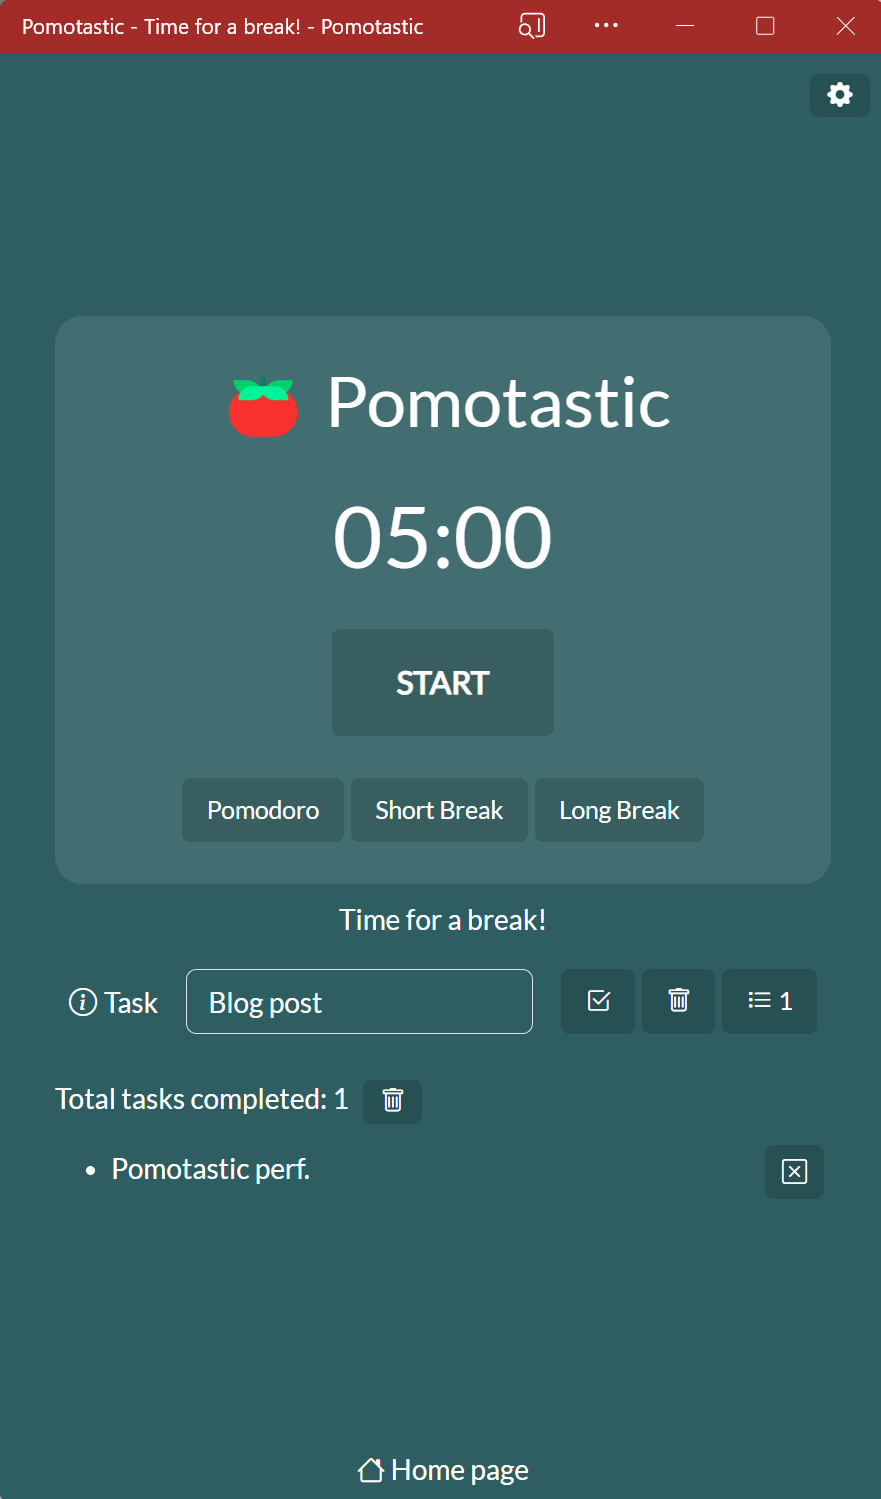Mark the current task as completed
Screen dimensions: 881x1499
597,1001
